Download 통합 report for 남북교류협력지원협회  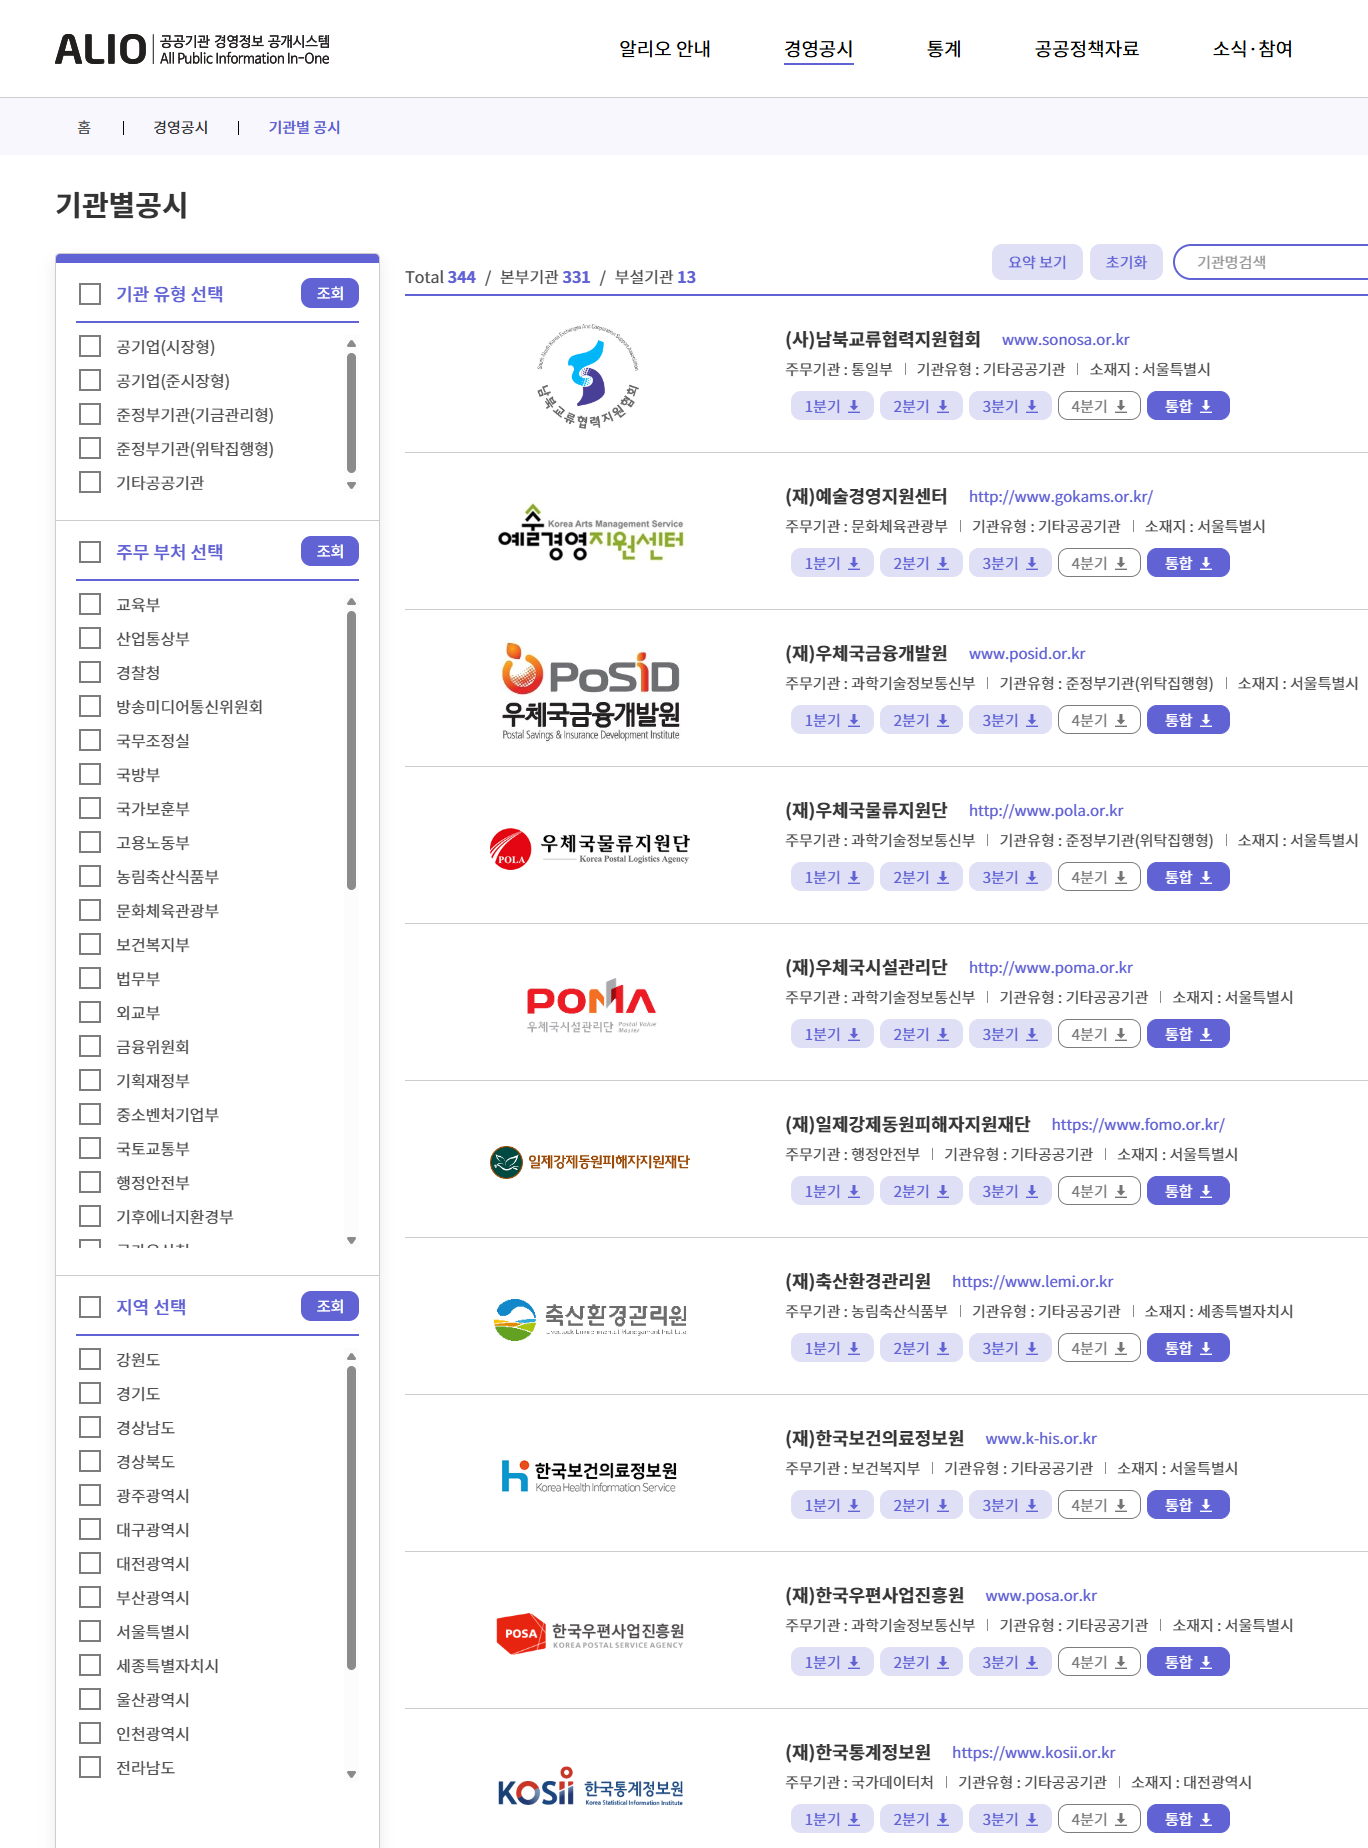click(x=1188, y=406)
